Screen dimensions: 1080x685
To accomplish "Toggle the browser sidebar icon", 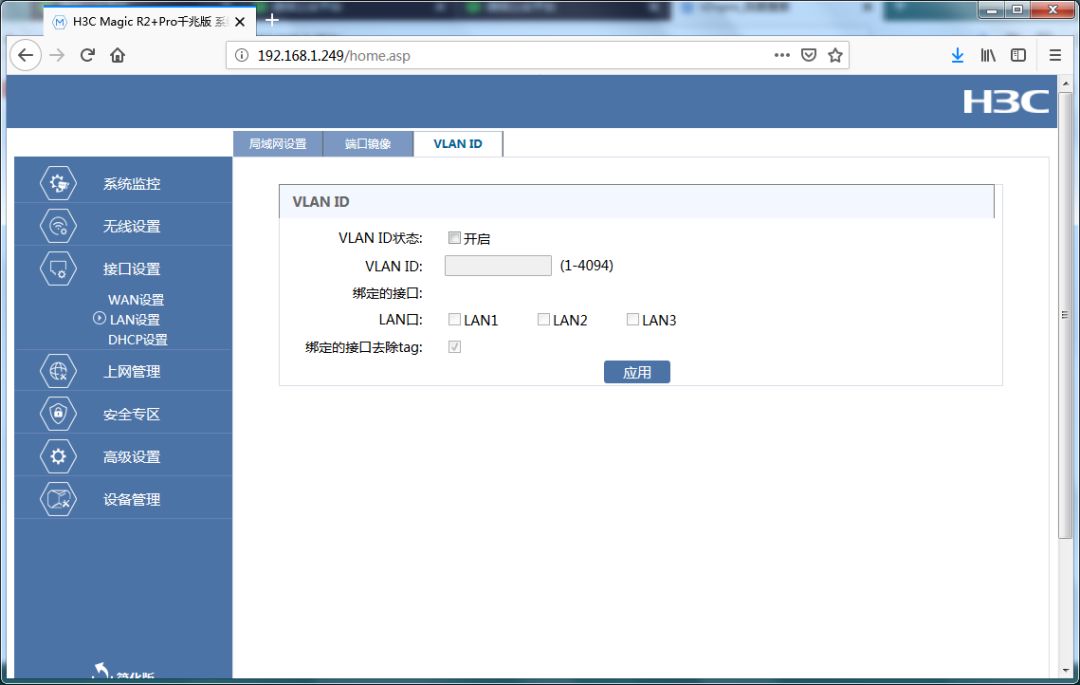I will point(1018,55).
